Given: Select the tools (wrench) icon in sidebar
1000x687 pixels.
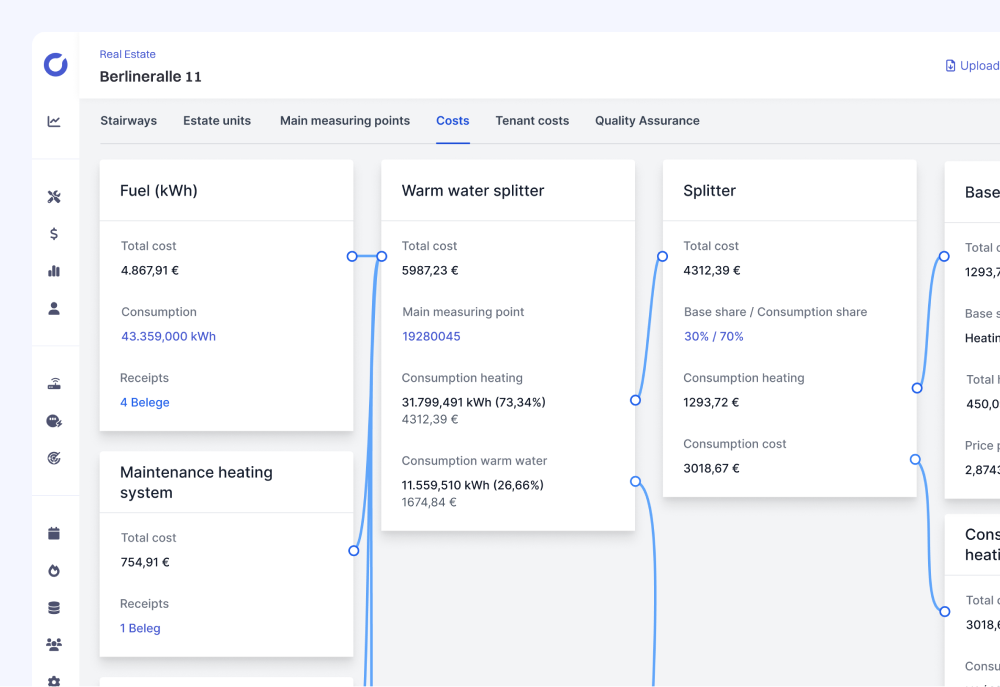Looking at the screenshot, I should tap(54, 196).
